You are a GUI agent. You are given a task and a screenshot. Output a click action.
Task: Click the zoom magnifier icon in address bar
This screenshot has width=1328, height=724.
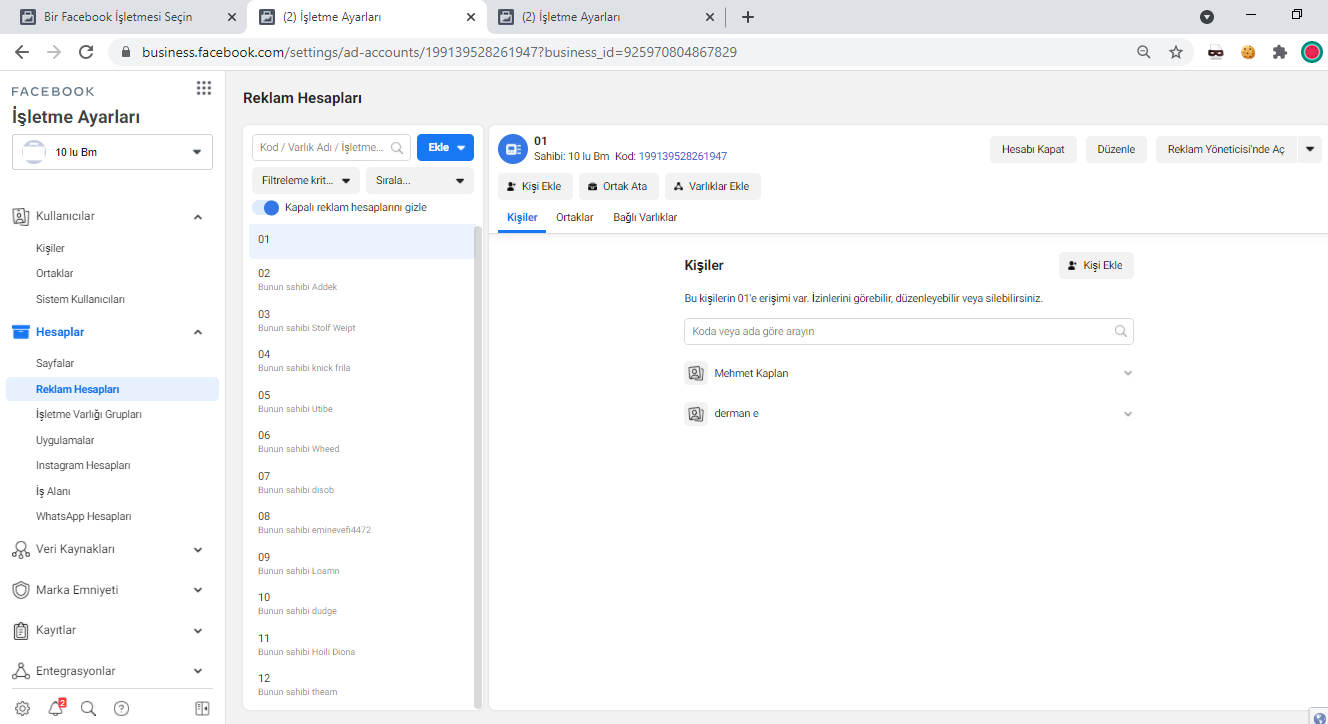click(x=1144, y=52)
